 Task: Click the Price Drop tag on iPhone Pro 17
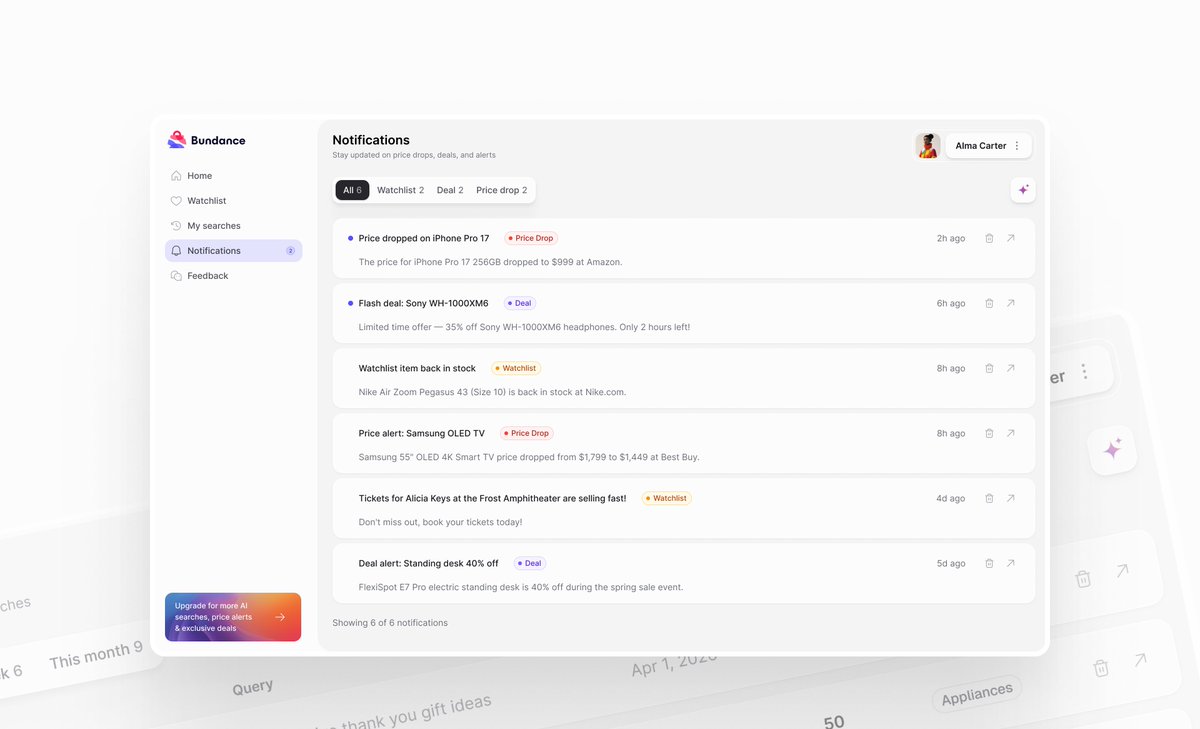pyautogui.click(x=531, y=238)
